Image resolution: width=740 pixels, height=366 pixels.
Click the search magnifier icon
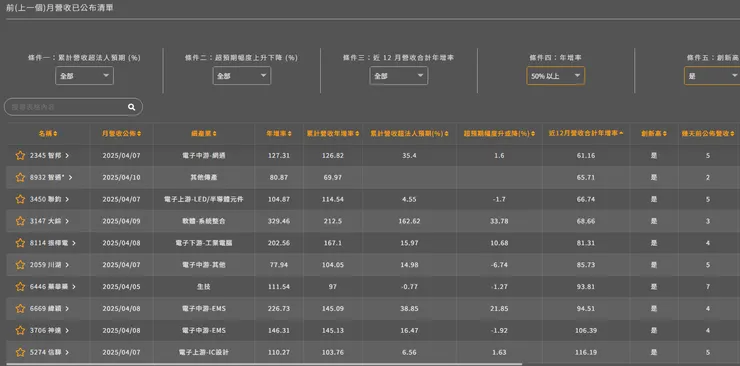pyautogui.click(x=131, y=107)
